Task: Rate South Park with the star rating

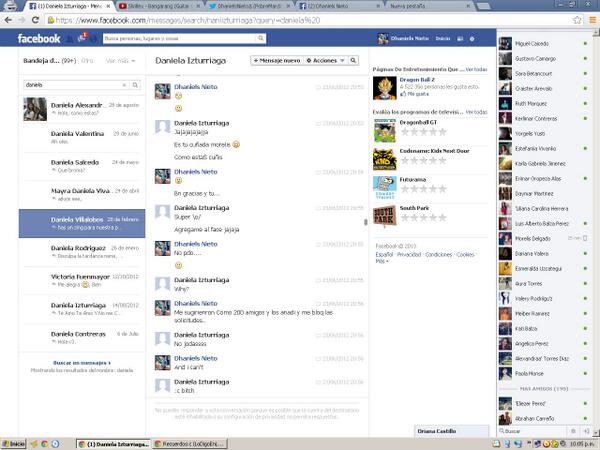Action: 423,218
